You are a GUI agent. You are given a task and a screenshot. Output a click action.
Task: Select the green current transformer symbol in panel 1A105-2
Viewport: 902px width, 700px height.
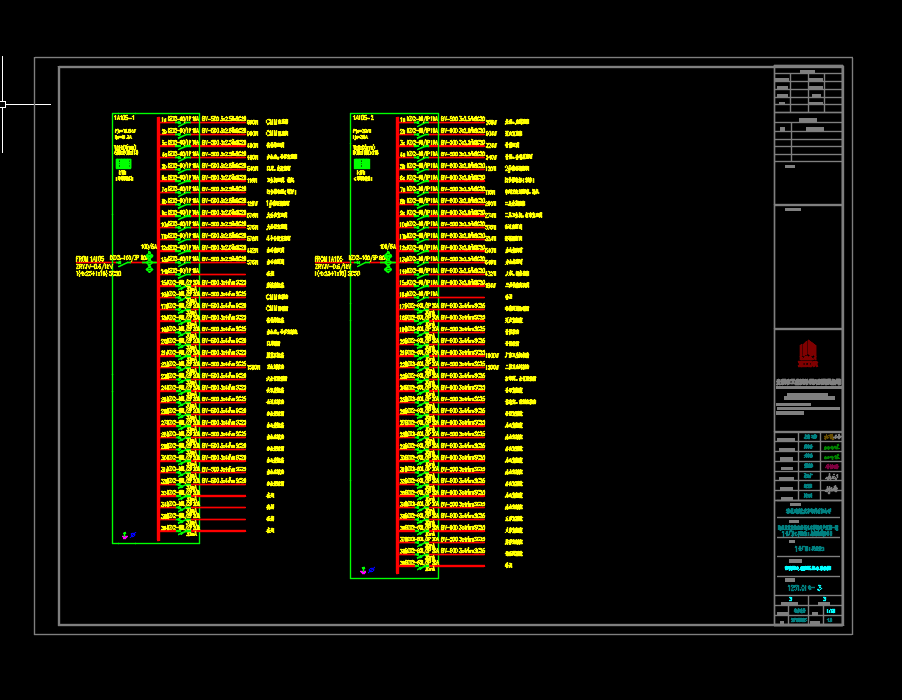pos(388,261)
